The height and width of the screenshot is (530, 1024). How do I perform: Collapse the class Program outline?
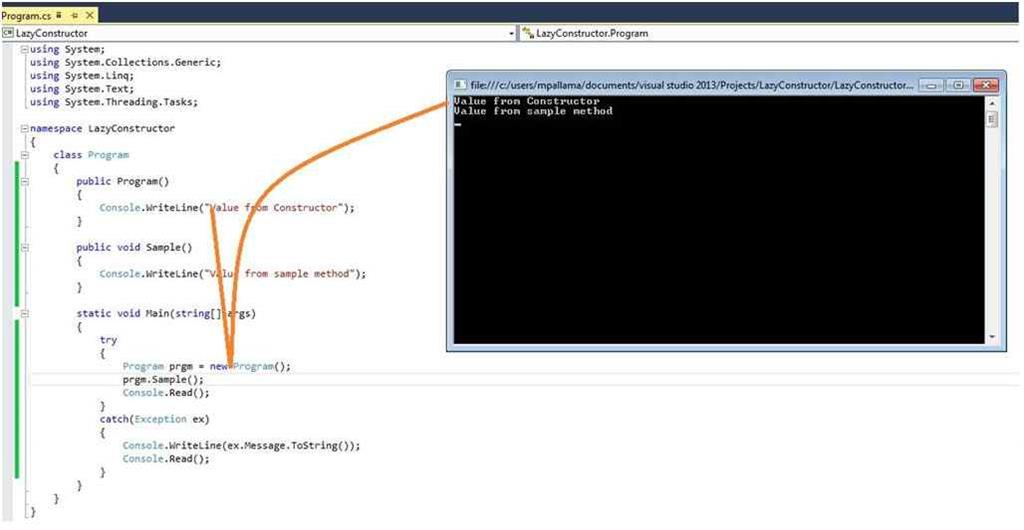point(25,155)
